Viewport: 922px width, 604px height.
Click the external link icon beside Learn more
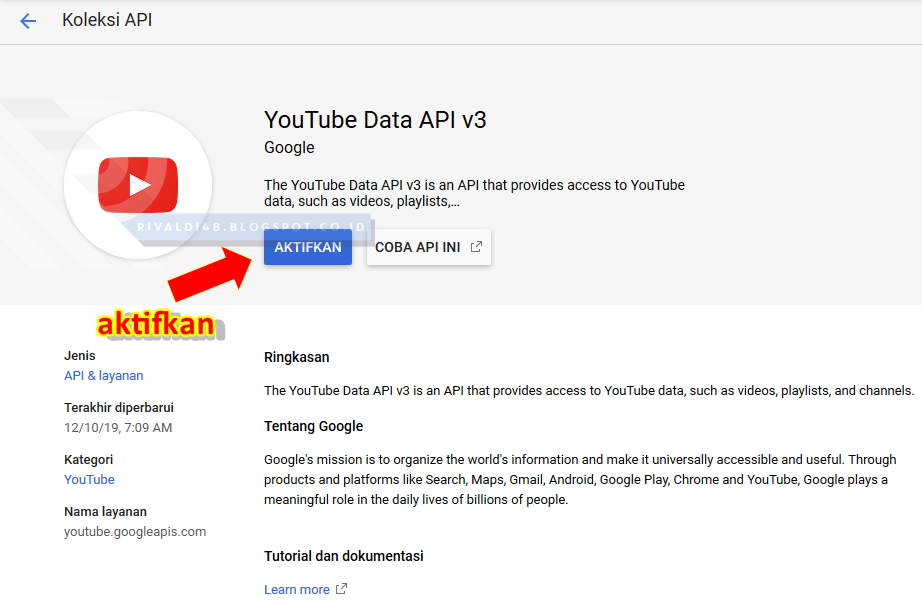pos(340,589)
